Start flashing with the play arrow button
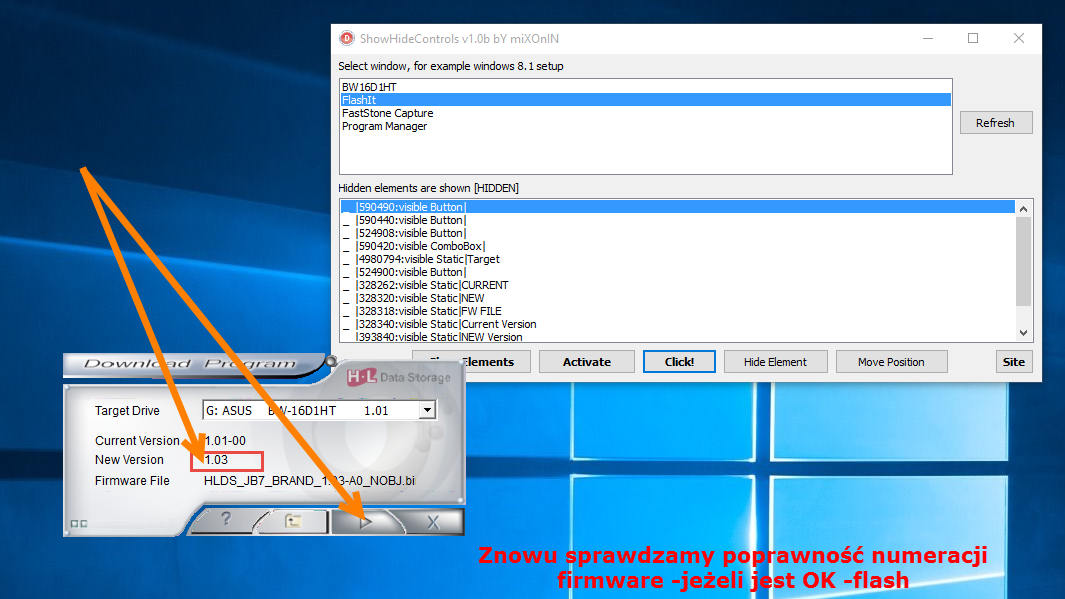This screenshot has width=1065, height=599. [365, 522]
